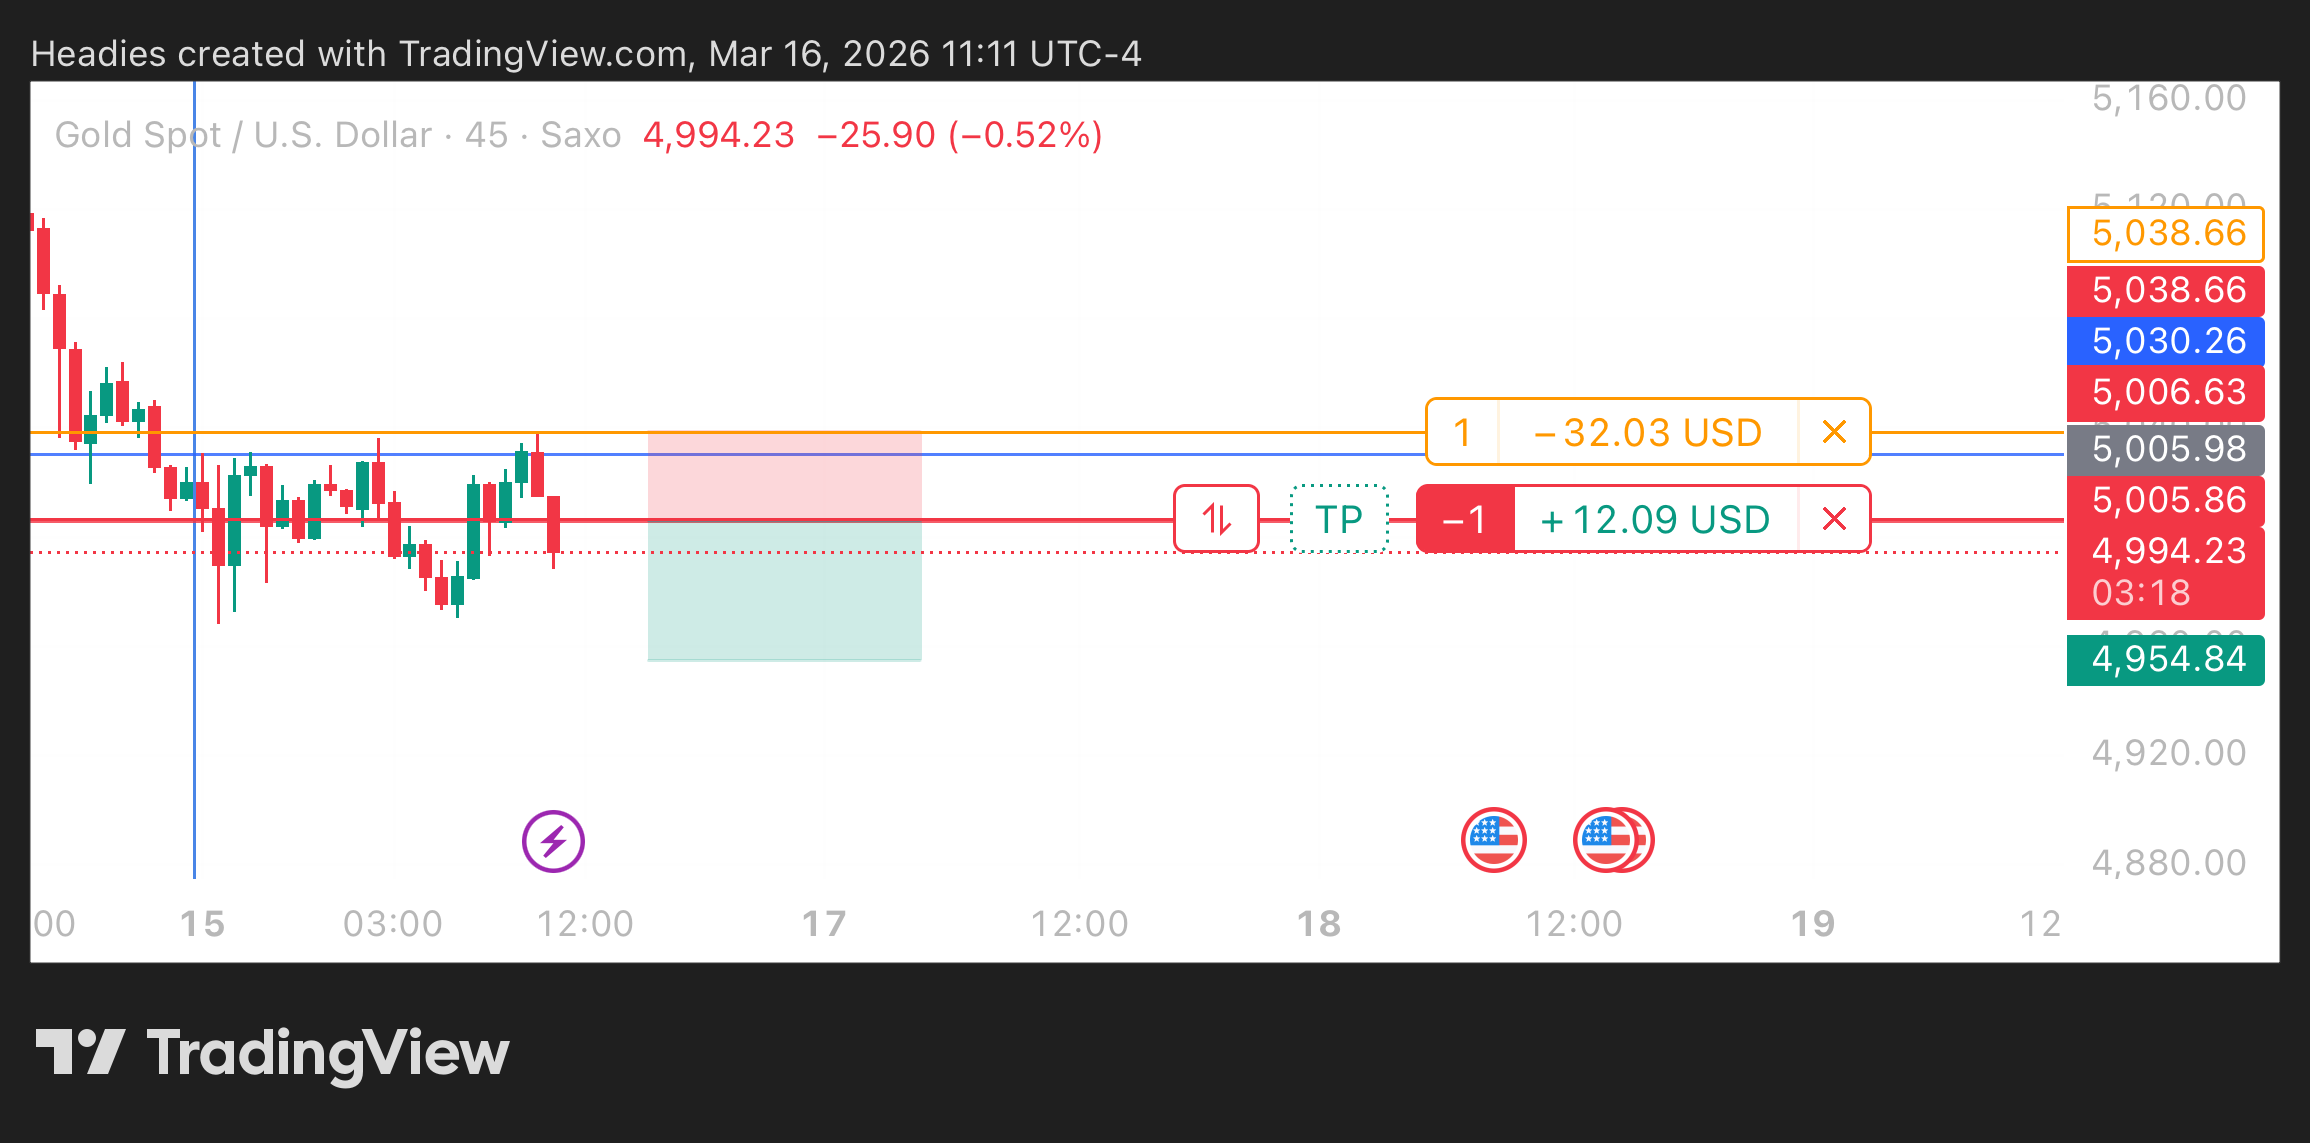The image size is (2310, 1143).
Task: Add take profit via dotted TP button
Action: (1339, 519)
